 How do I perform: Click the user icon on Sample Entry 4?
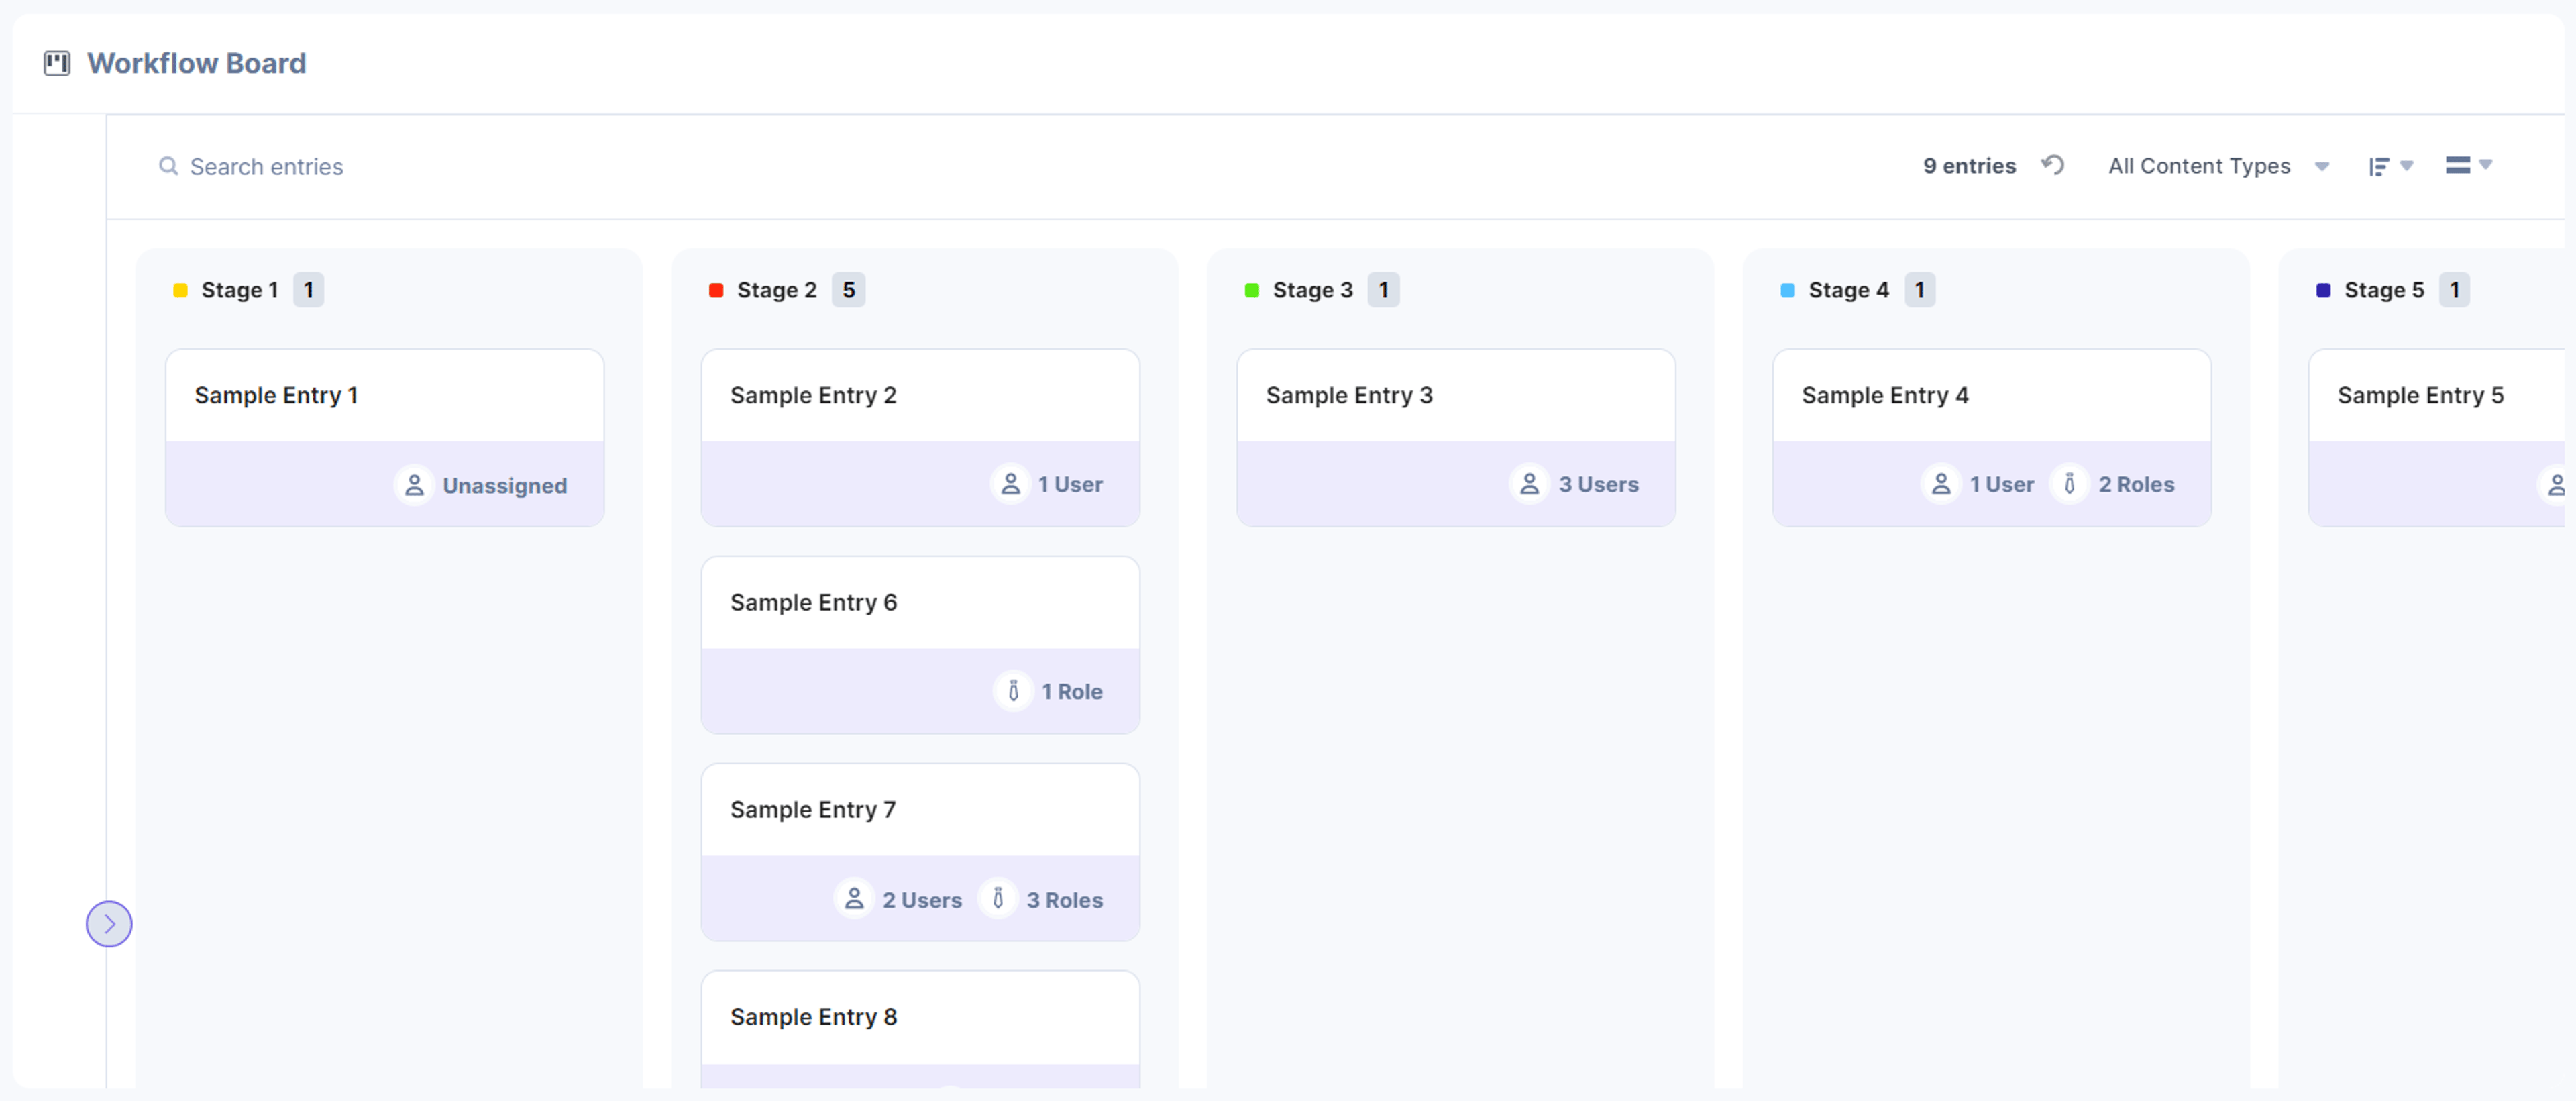[x=1941, y=484]
